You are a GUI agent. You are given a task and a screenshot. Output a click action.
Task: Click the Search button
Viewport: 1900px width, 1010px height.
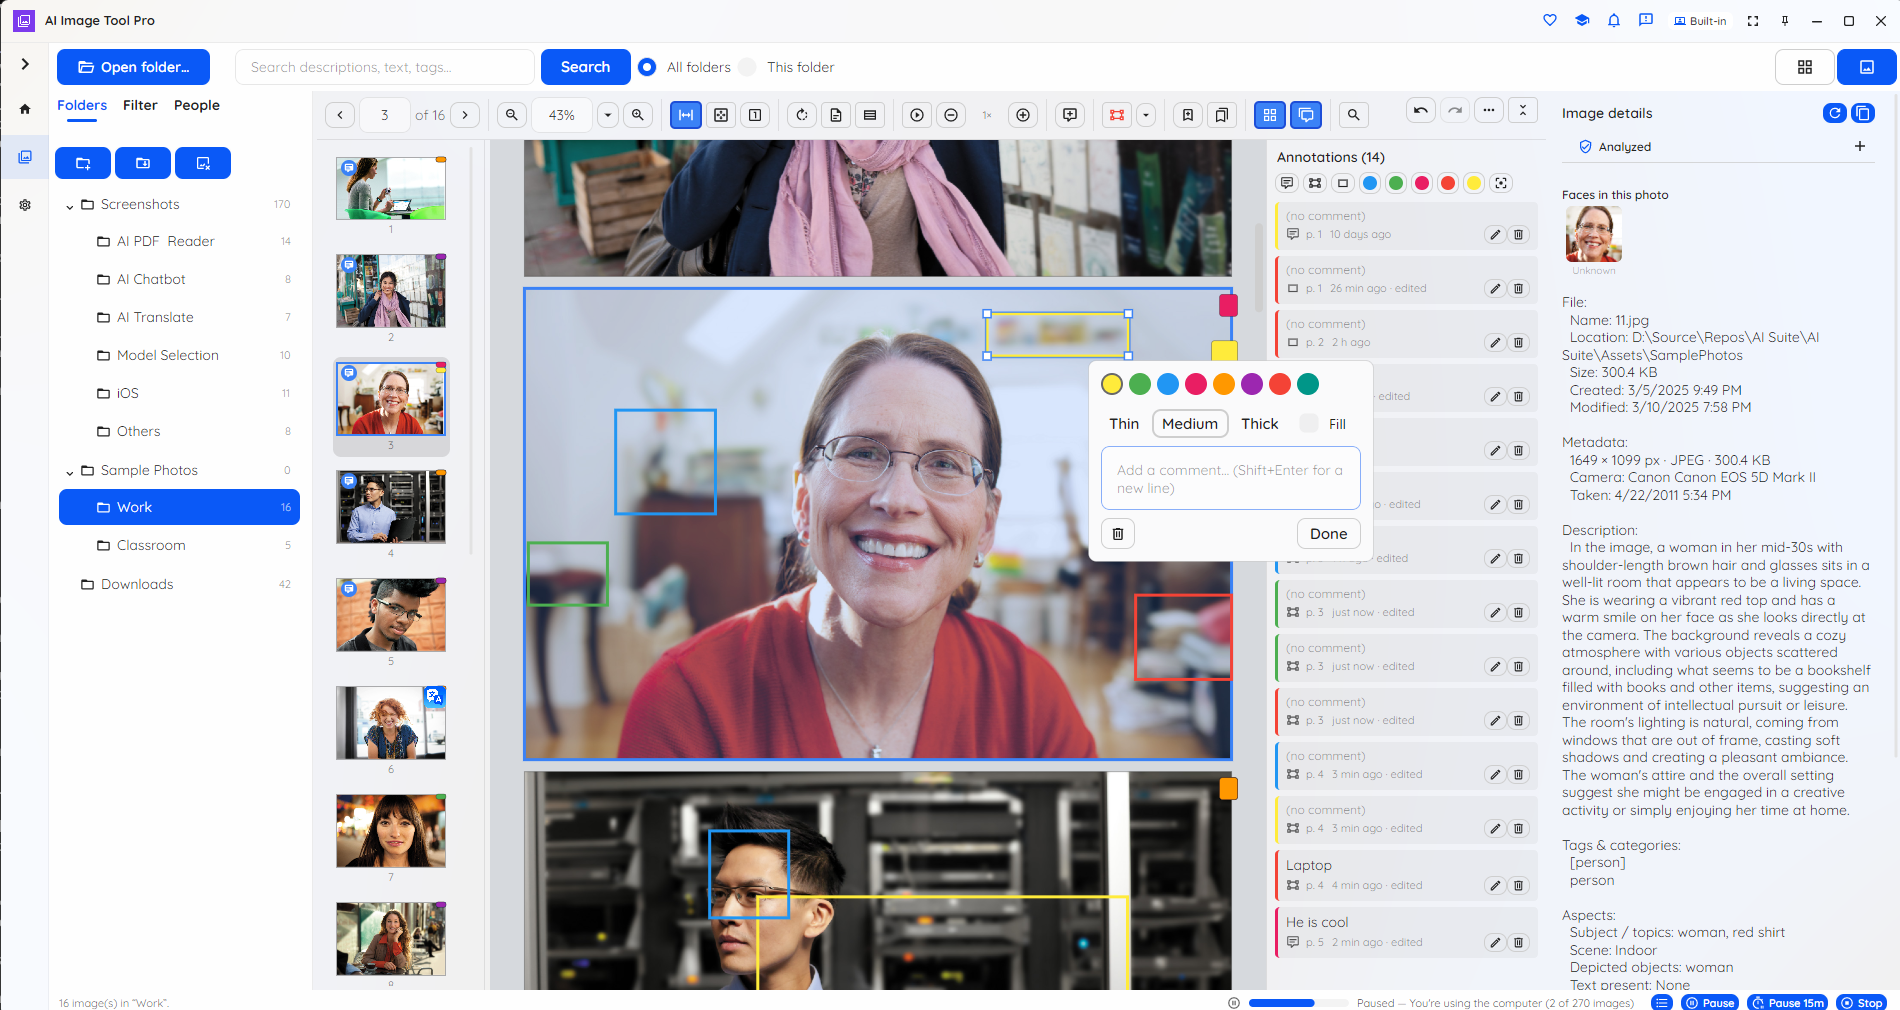click(x=585, y=67)
